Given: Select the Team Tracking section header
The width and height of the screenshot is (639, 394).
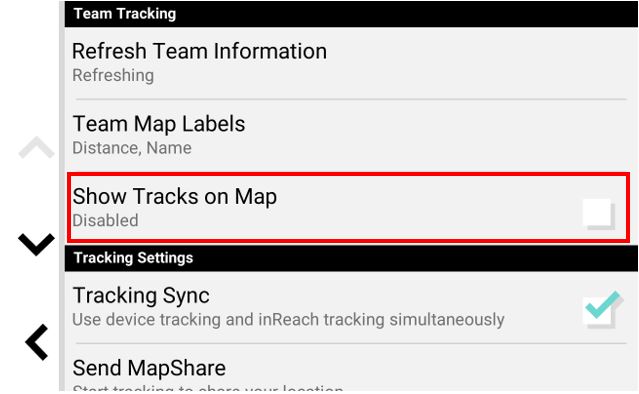Looking at the screenshot, I should tap(351, 14).
